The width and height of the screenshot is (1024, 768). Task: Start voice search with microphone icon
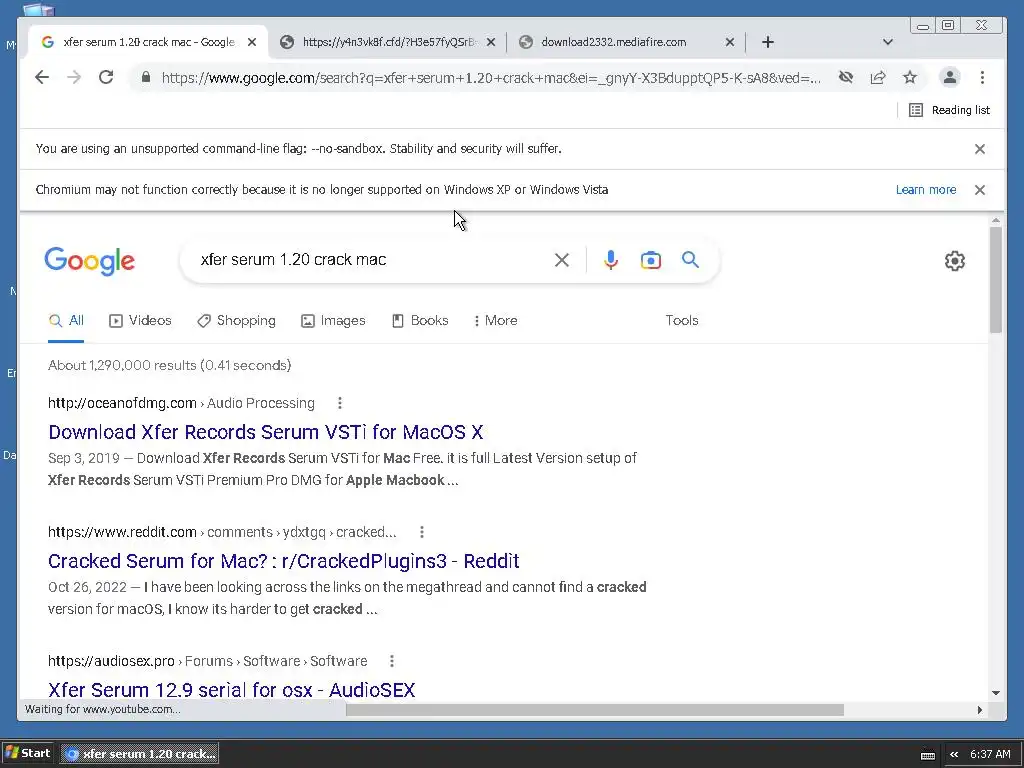611,260
